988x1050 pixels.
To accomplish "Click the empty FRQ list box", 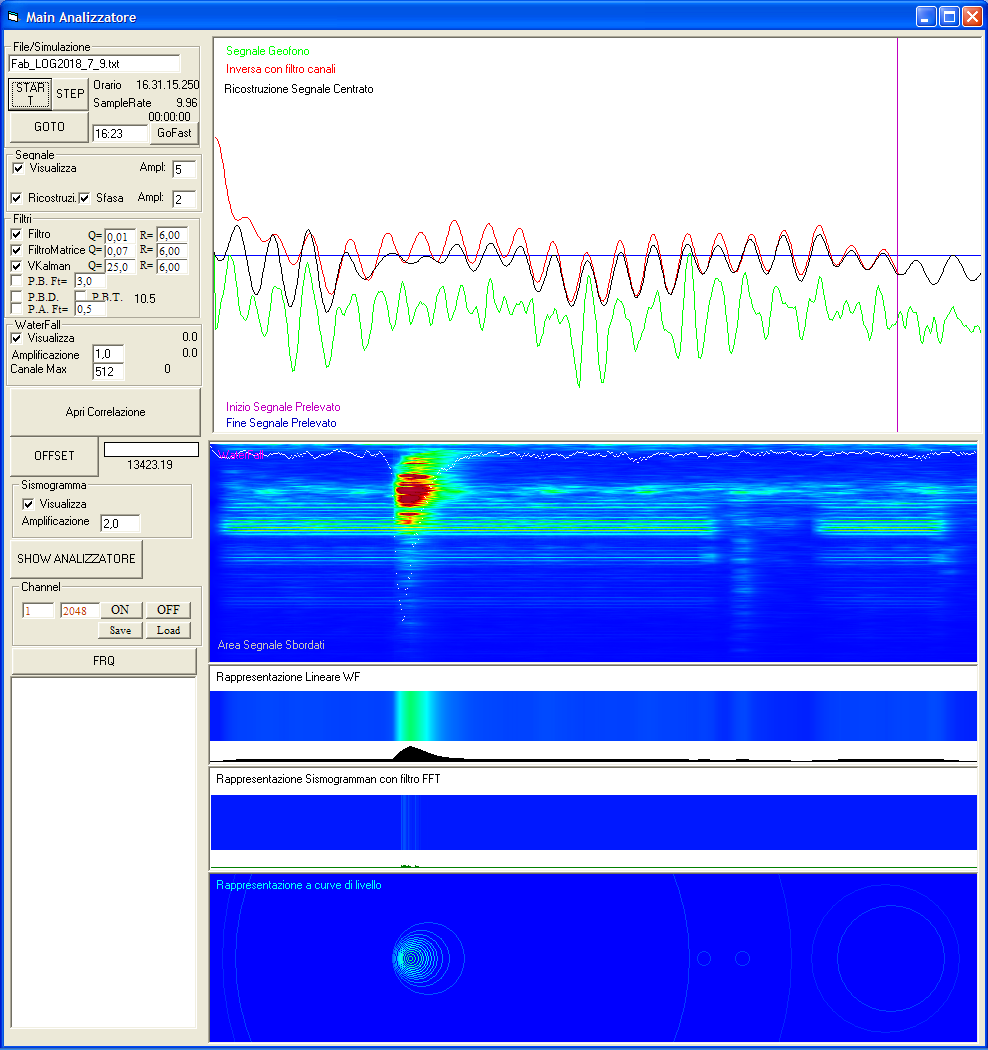I will click(104, 852).
